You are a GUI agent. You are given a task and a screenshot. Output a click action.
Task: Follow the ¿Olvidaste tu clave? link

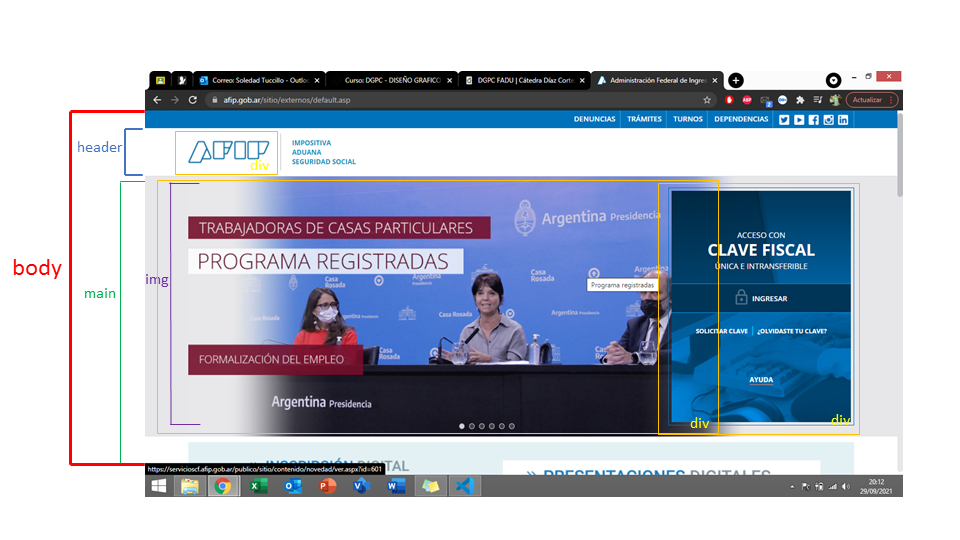pos(792,331)
